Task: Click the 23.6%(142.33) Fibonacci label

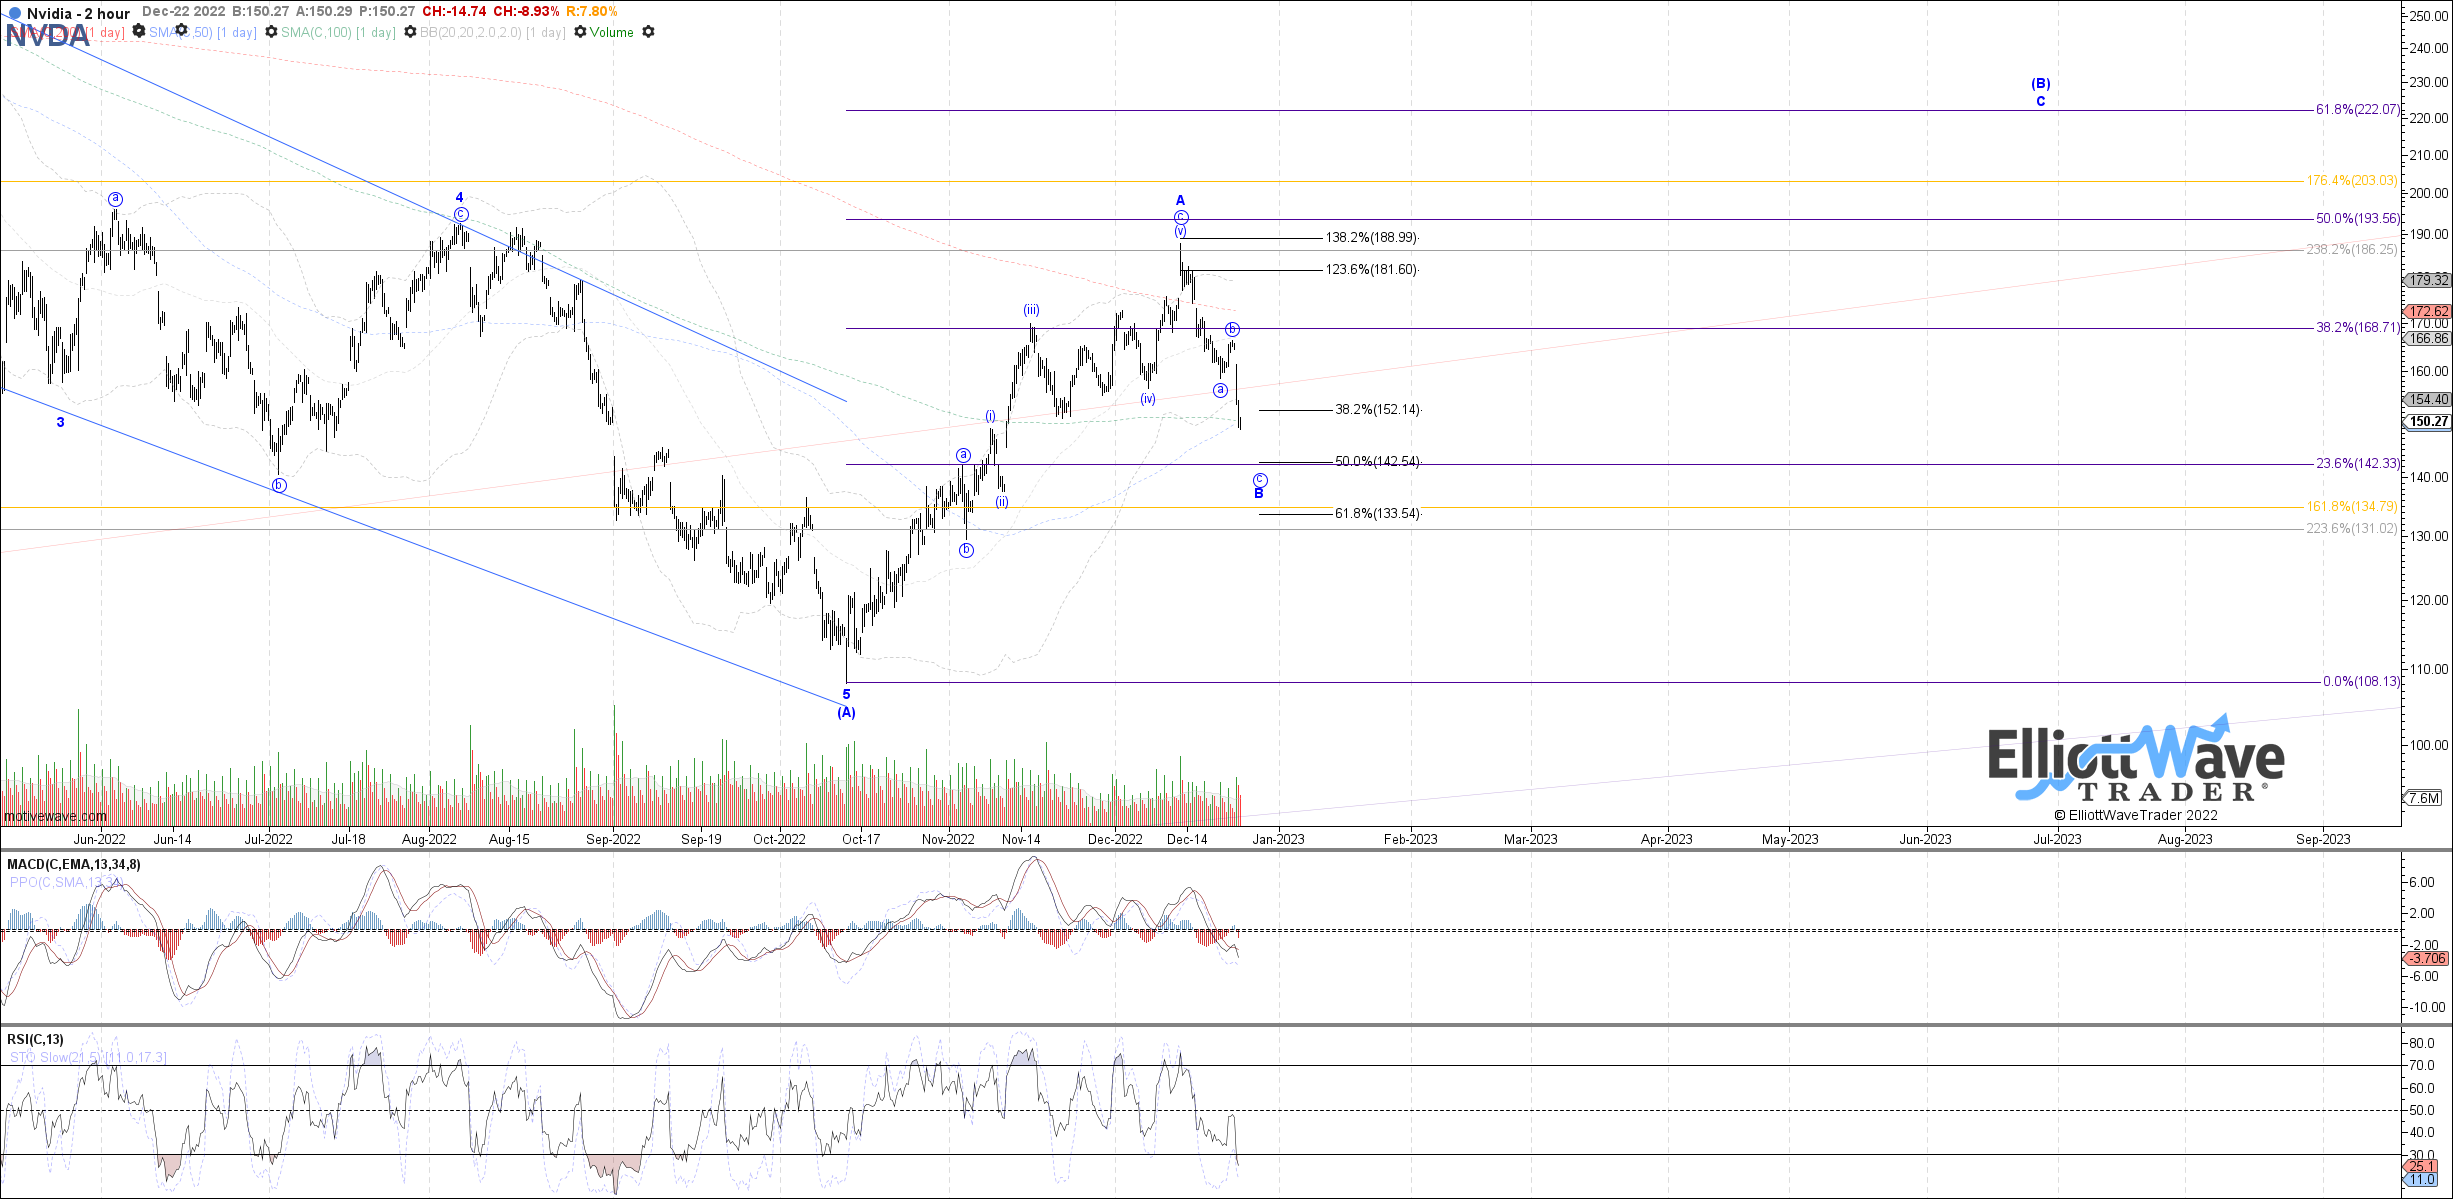Action: pos(2357,464)
